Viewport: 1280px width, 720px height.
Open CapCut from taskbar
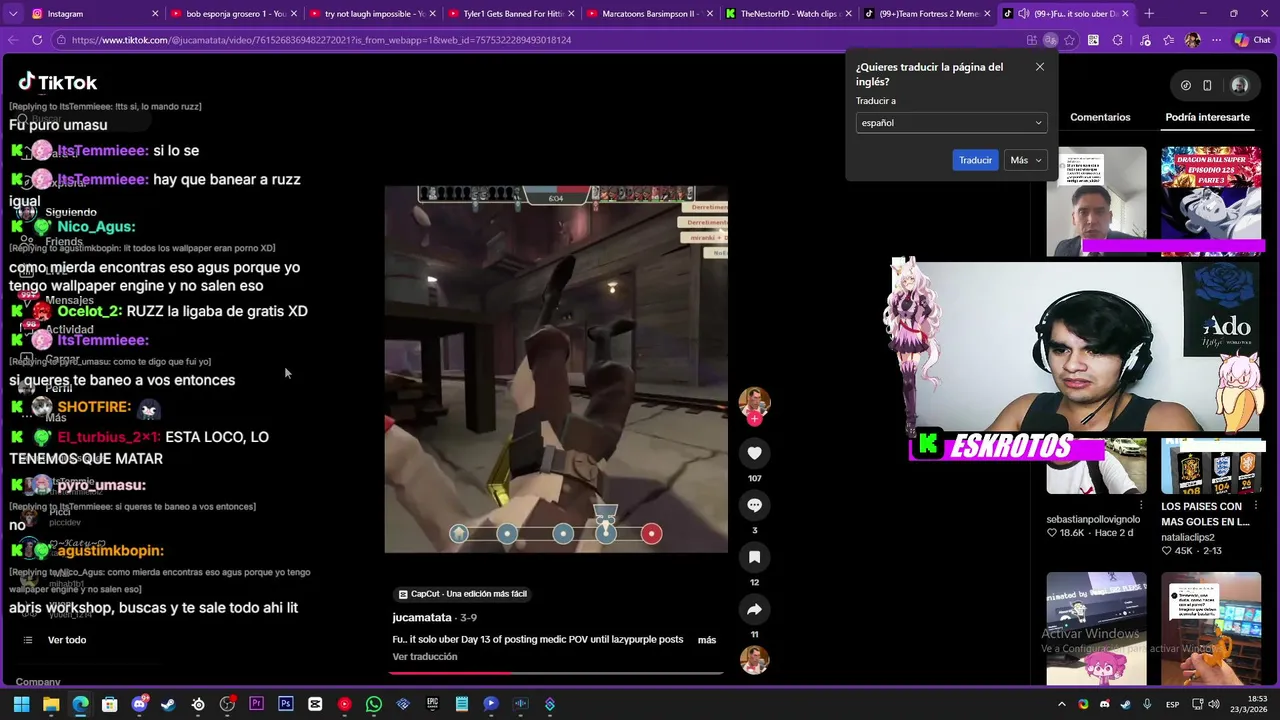(315, 704)
